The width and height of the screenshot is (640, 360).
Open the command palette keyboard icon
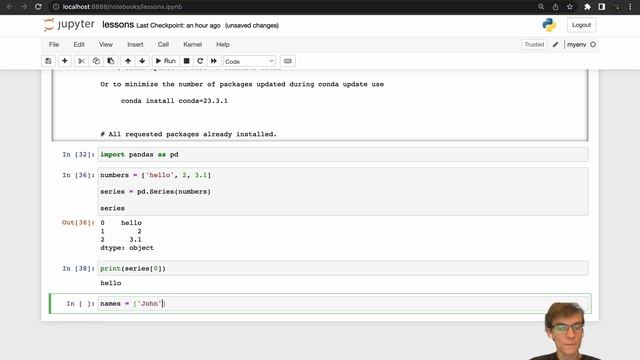(288, 61)
